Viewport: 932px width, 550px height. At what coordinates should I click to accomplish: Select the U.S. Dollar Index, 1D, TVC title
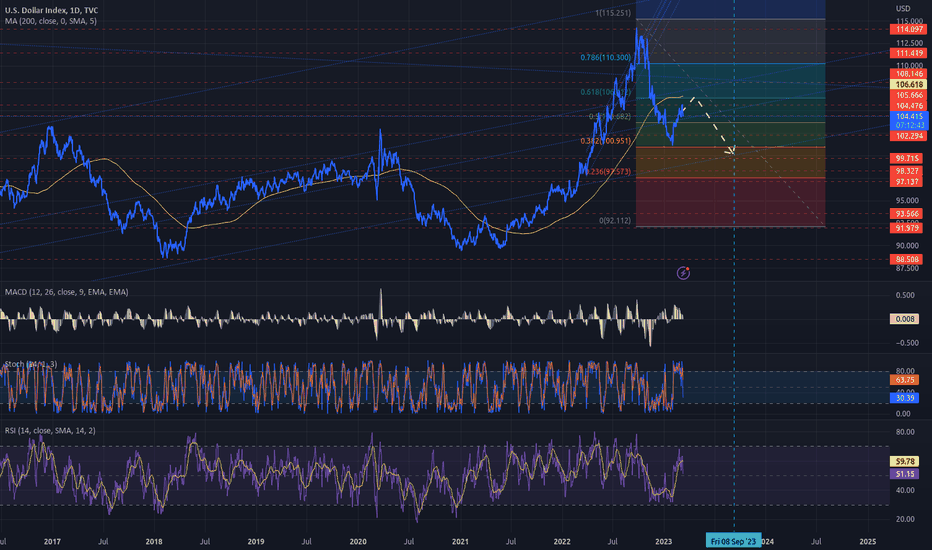pyautogui.click(x=52, y=10)
